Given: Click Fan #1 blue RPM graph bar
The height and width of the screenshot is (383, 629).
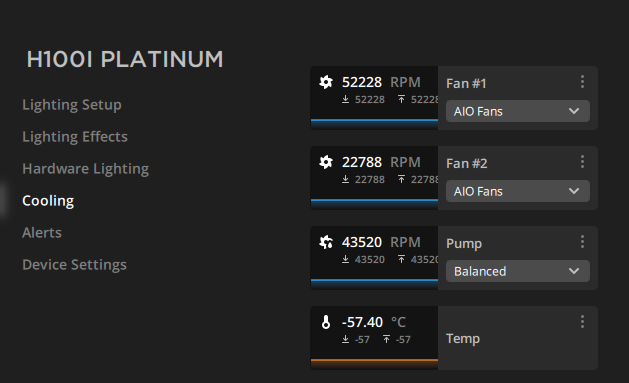Looking at the screenshot, I should point(374,124).
